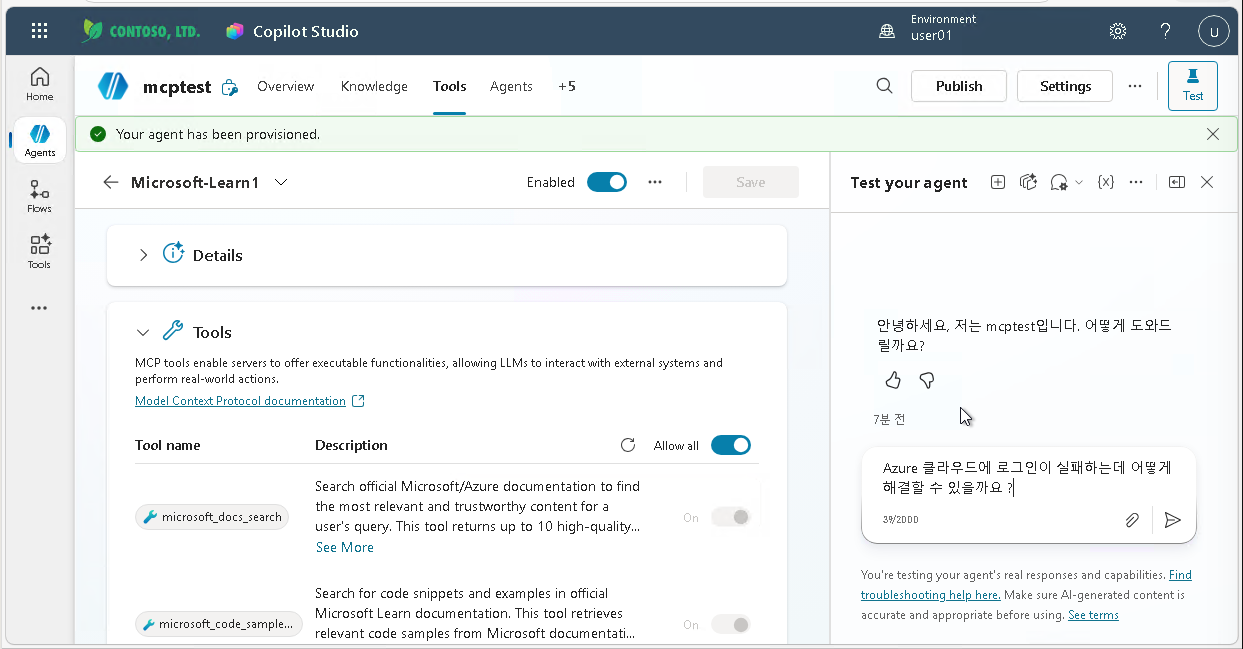Toggle the Enabled switch for Microsoft-Learn1
Viewport: 1243px width, 649px height.
(x=607, y=182)
